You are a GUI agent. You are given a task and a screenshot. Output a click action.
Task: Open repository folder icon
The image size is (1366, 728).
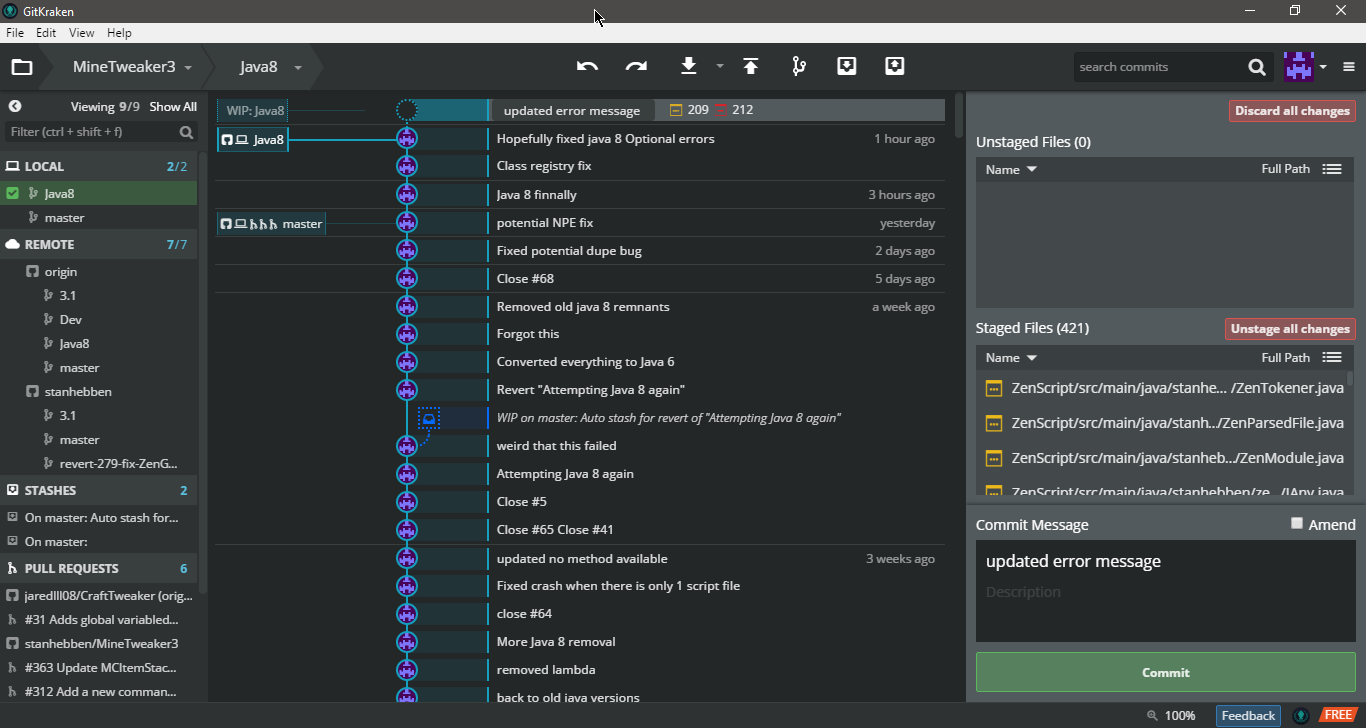click(x=22, y=67)
